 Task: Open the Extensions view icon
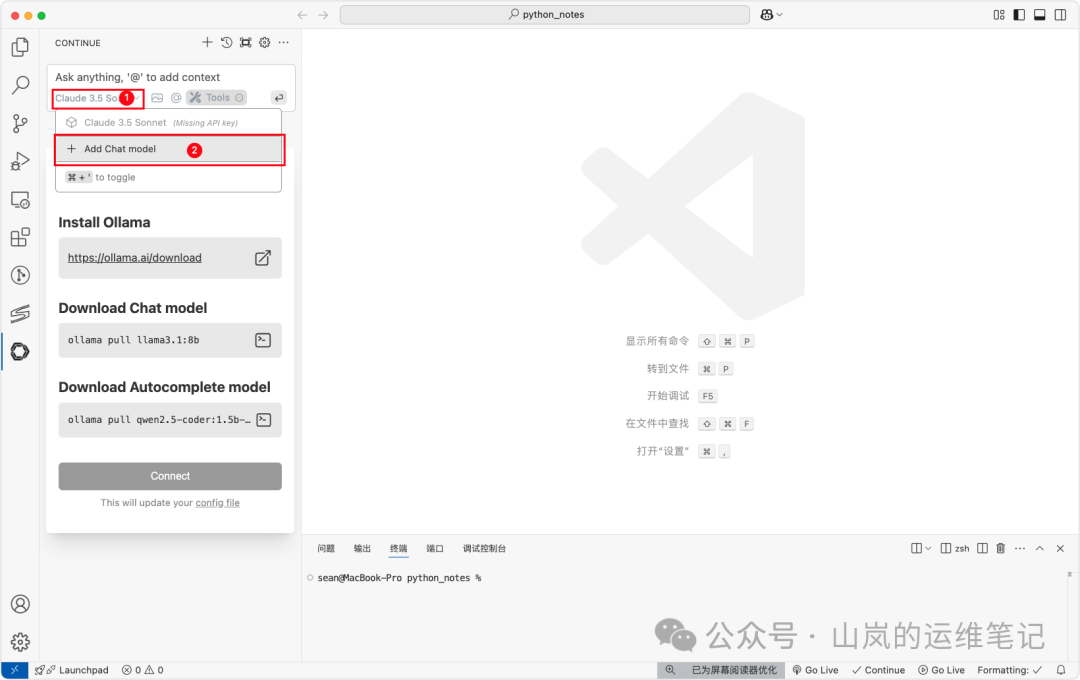tap(20, 237)
